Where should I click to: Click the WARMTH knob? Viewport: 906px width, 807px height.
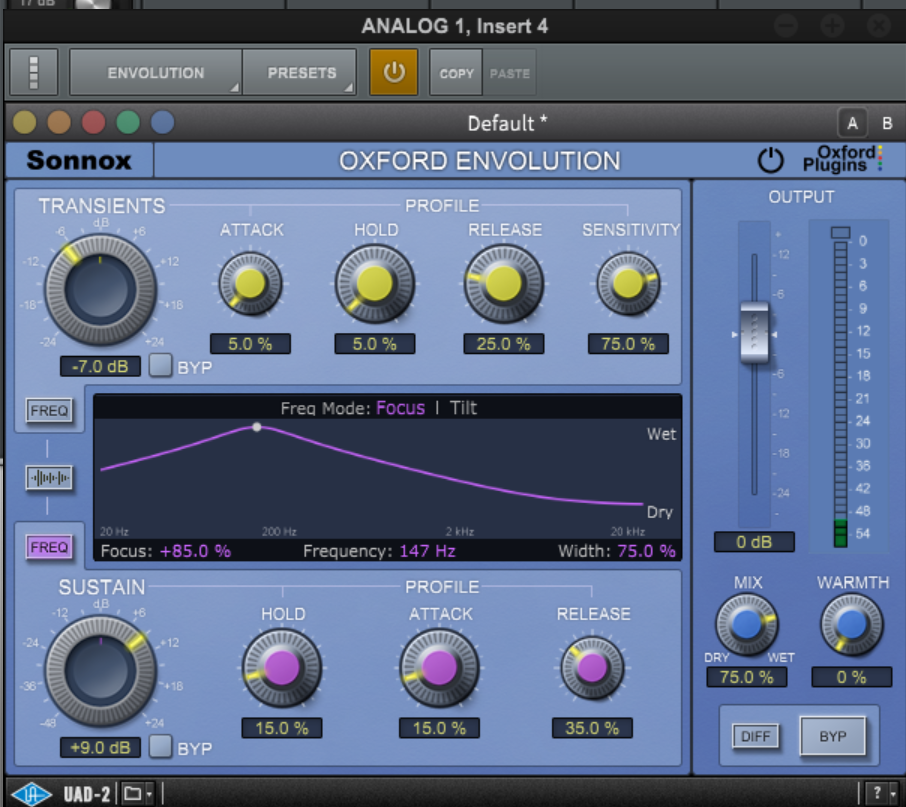pyautogui.click(x=852, y=625)
